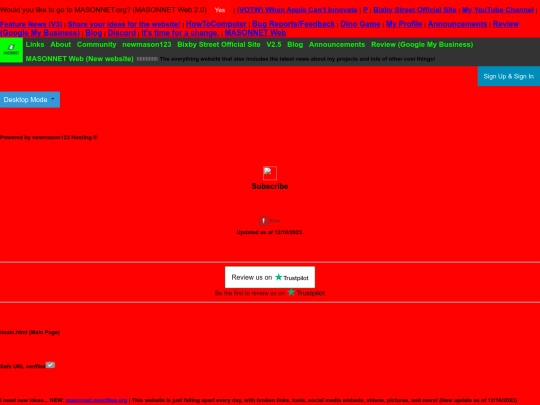This screenshot has height=405, width=540.
Task: Open the Links menu item
Action: point(35,45)
